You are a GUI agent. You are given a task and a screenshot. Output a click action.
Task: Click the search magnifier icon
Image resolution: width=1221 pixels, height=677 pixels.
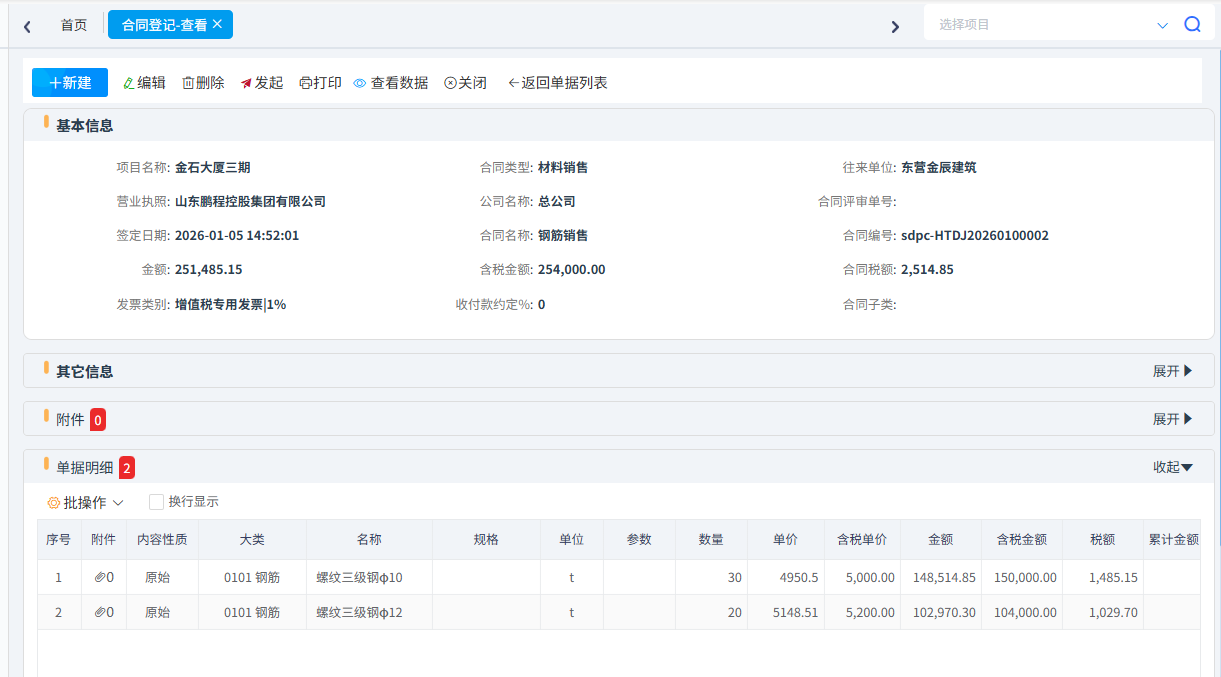pos(1192,25)
